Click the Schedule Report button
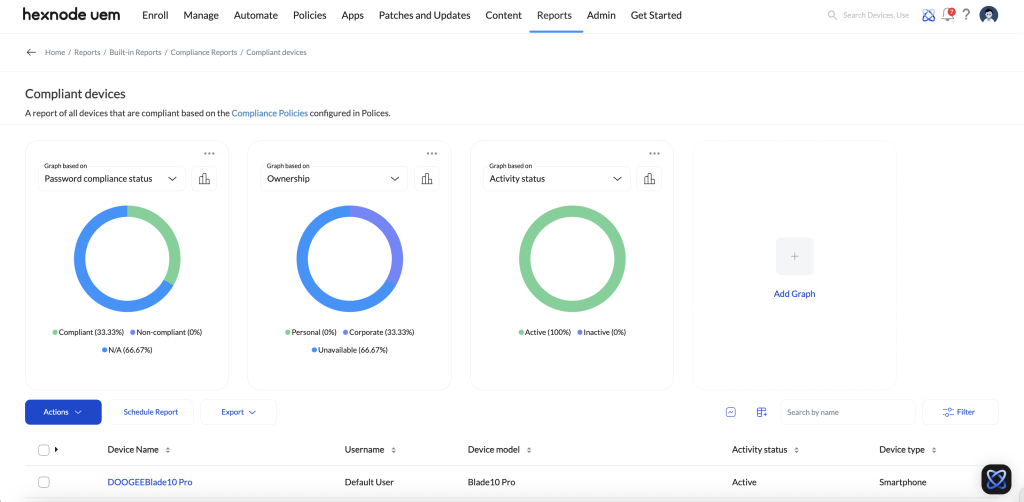The image size is (1024, 502). [150, 412]
